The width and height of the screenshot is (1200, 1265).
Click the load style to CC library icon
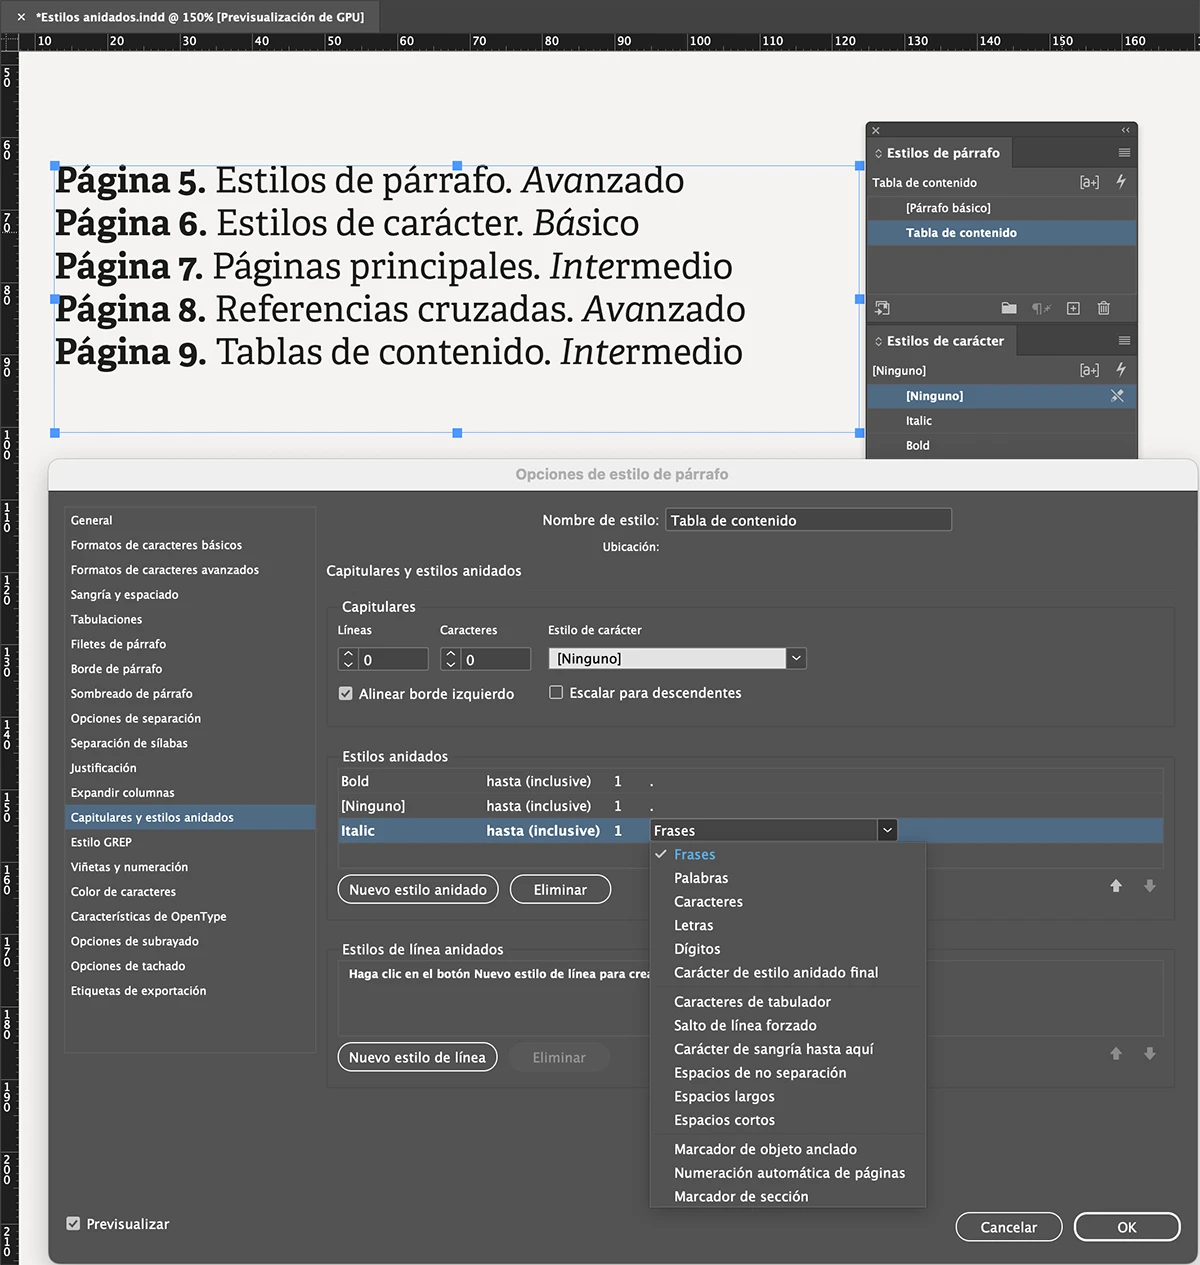point(882,308)
